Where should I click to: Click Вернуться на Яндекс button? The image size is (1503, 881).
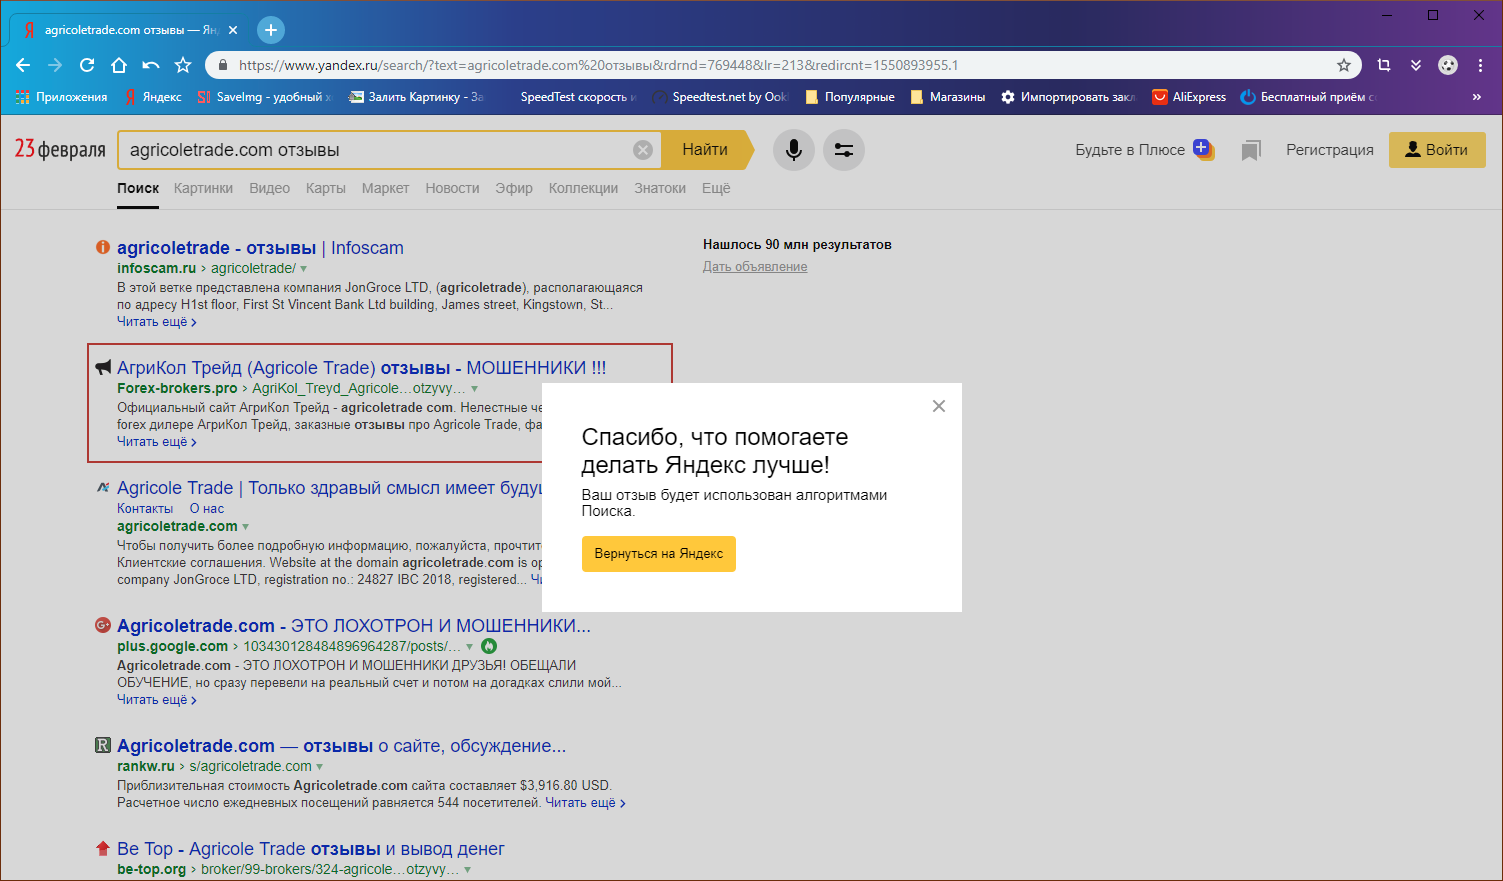(659, 554)
